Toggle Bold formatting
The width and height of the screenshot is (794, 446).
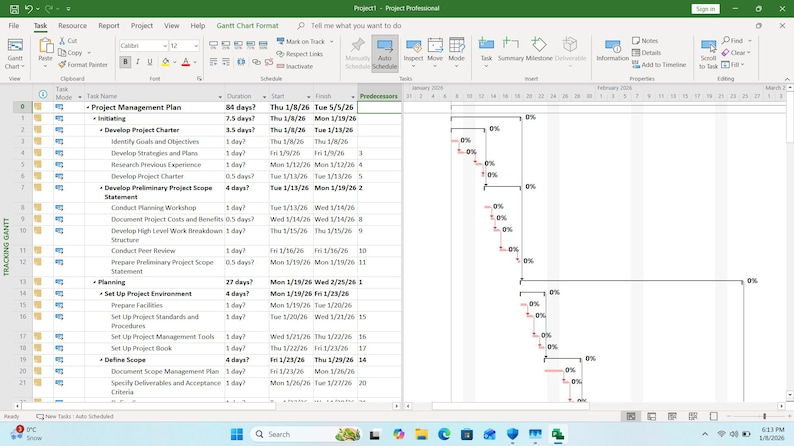click(x=125, y=62)
